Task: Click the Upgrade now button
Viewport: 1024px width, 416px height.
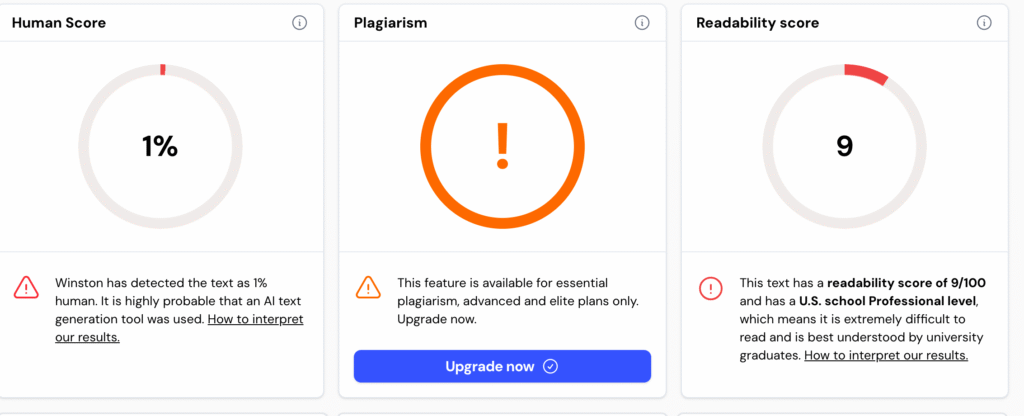Action: [502, 366]
